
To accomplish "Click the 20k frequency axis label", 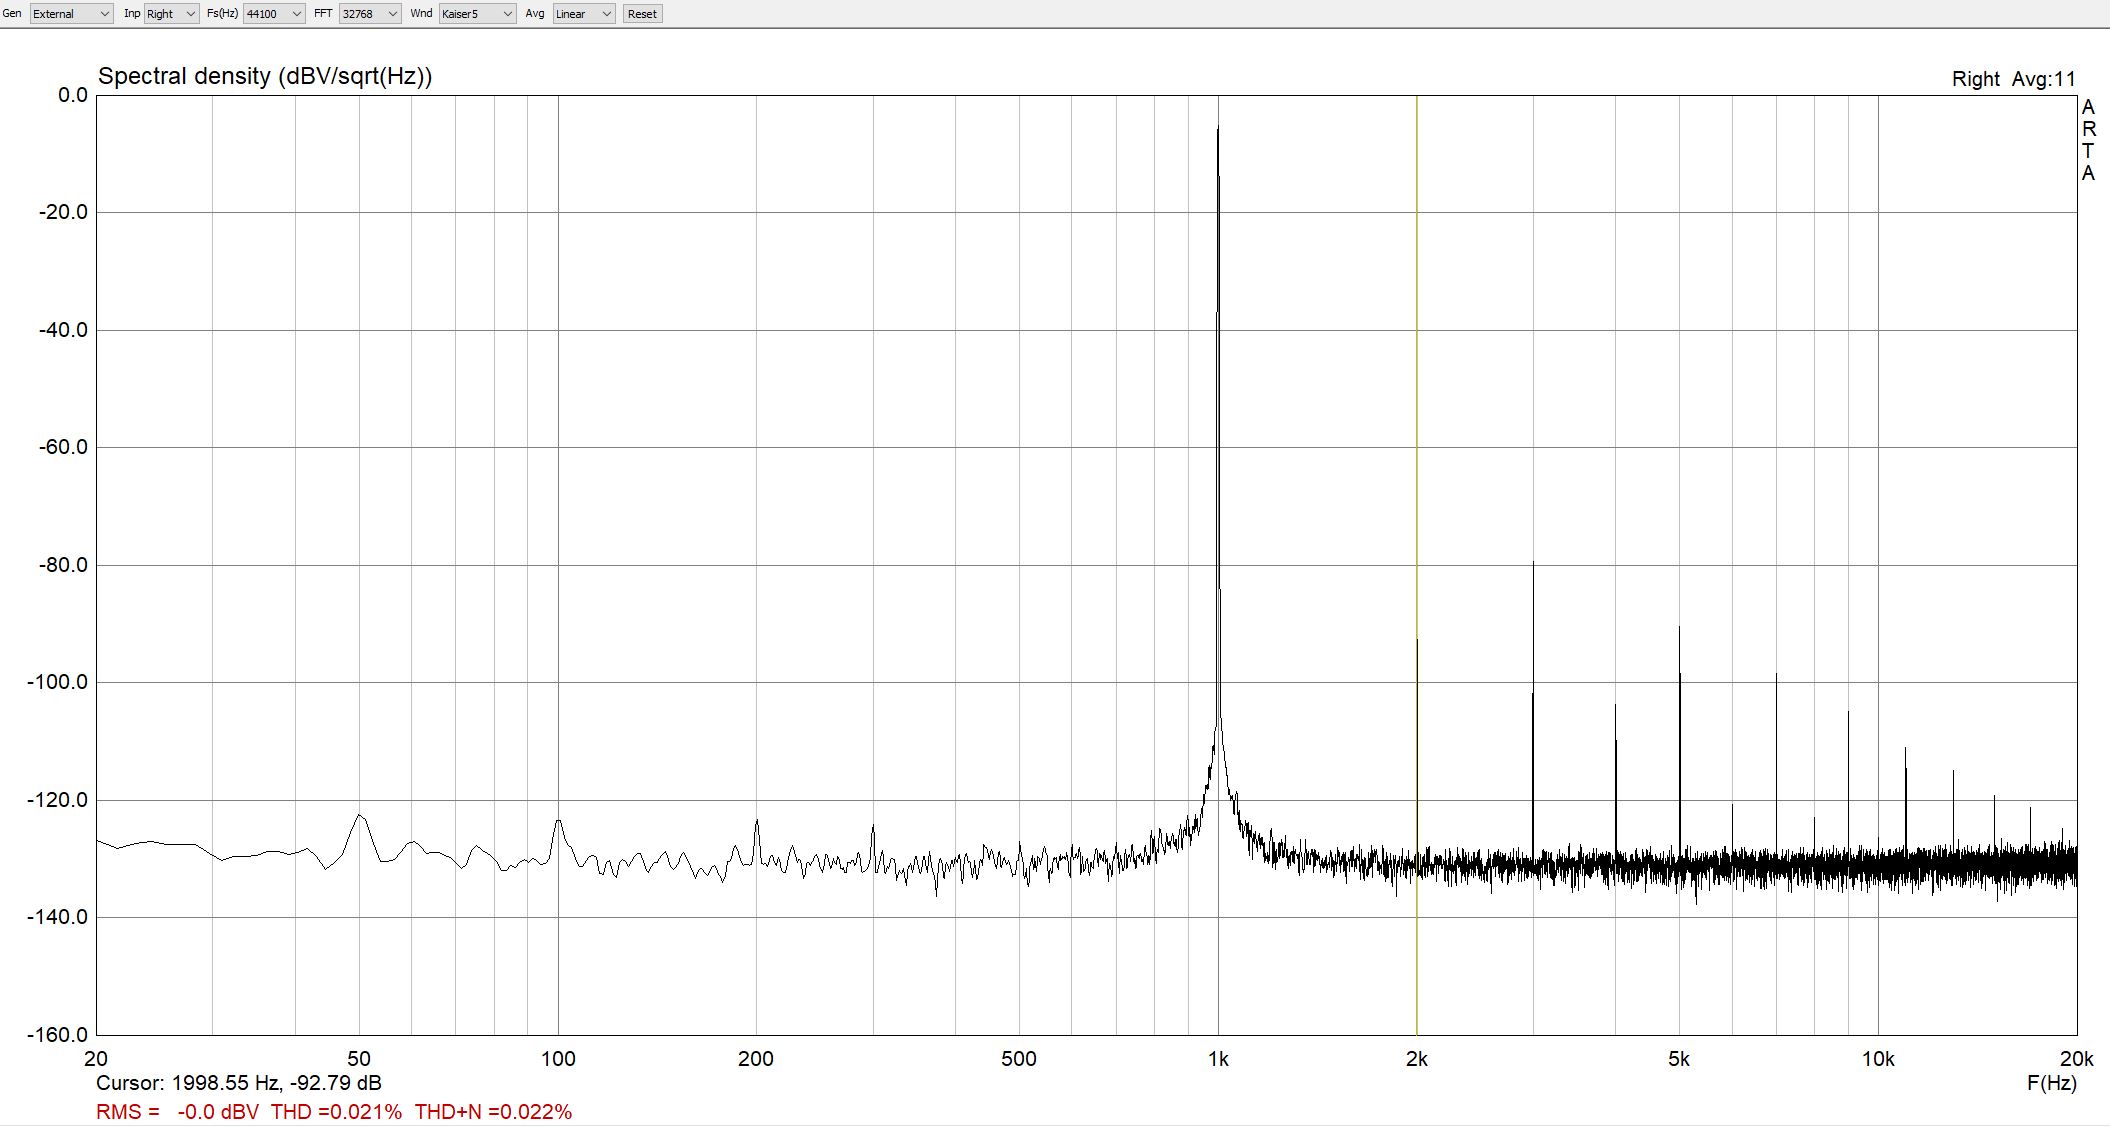I will point(2076,1059).
